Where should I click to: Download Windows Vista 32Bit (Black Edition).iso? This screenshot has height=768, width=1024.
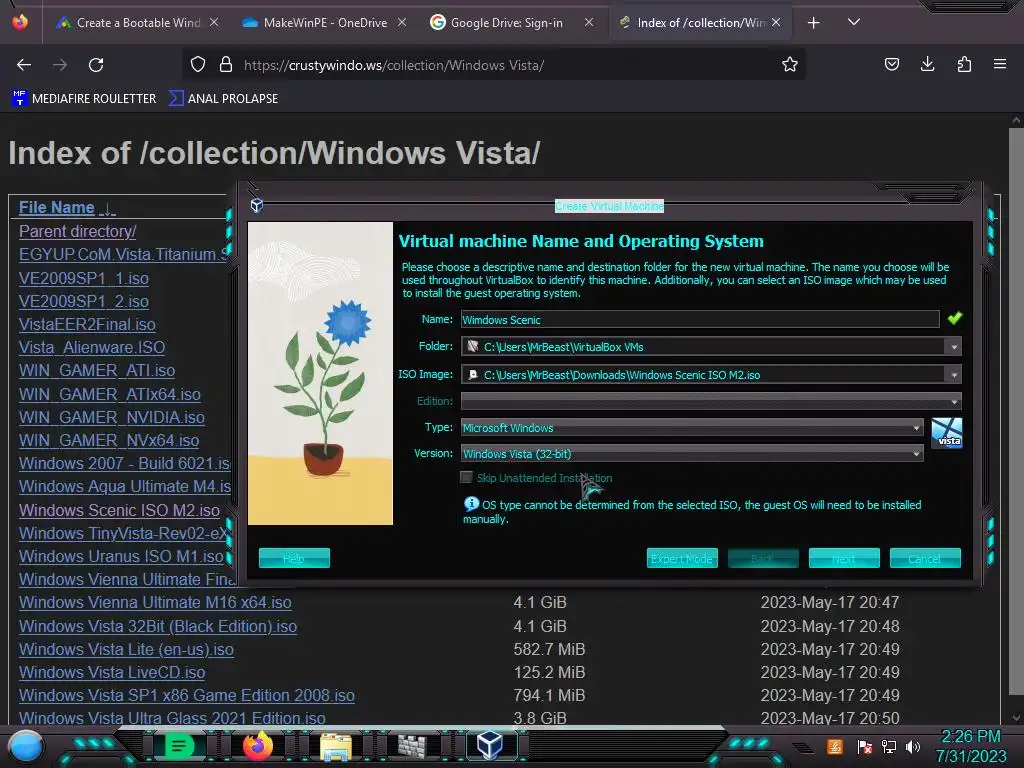pyautogui.click(x=158, y=626)
